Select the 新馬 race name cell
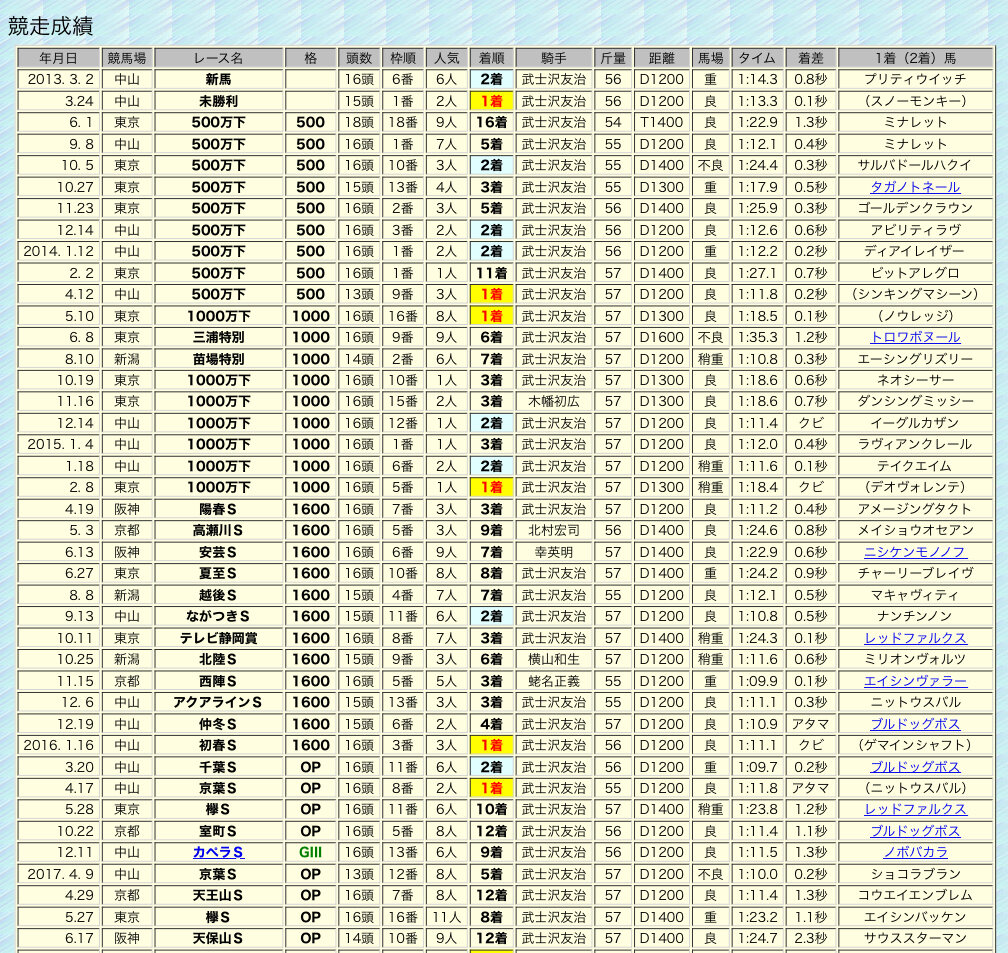 (218, 79)
